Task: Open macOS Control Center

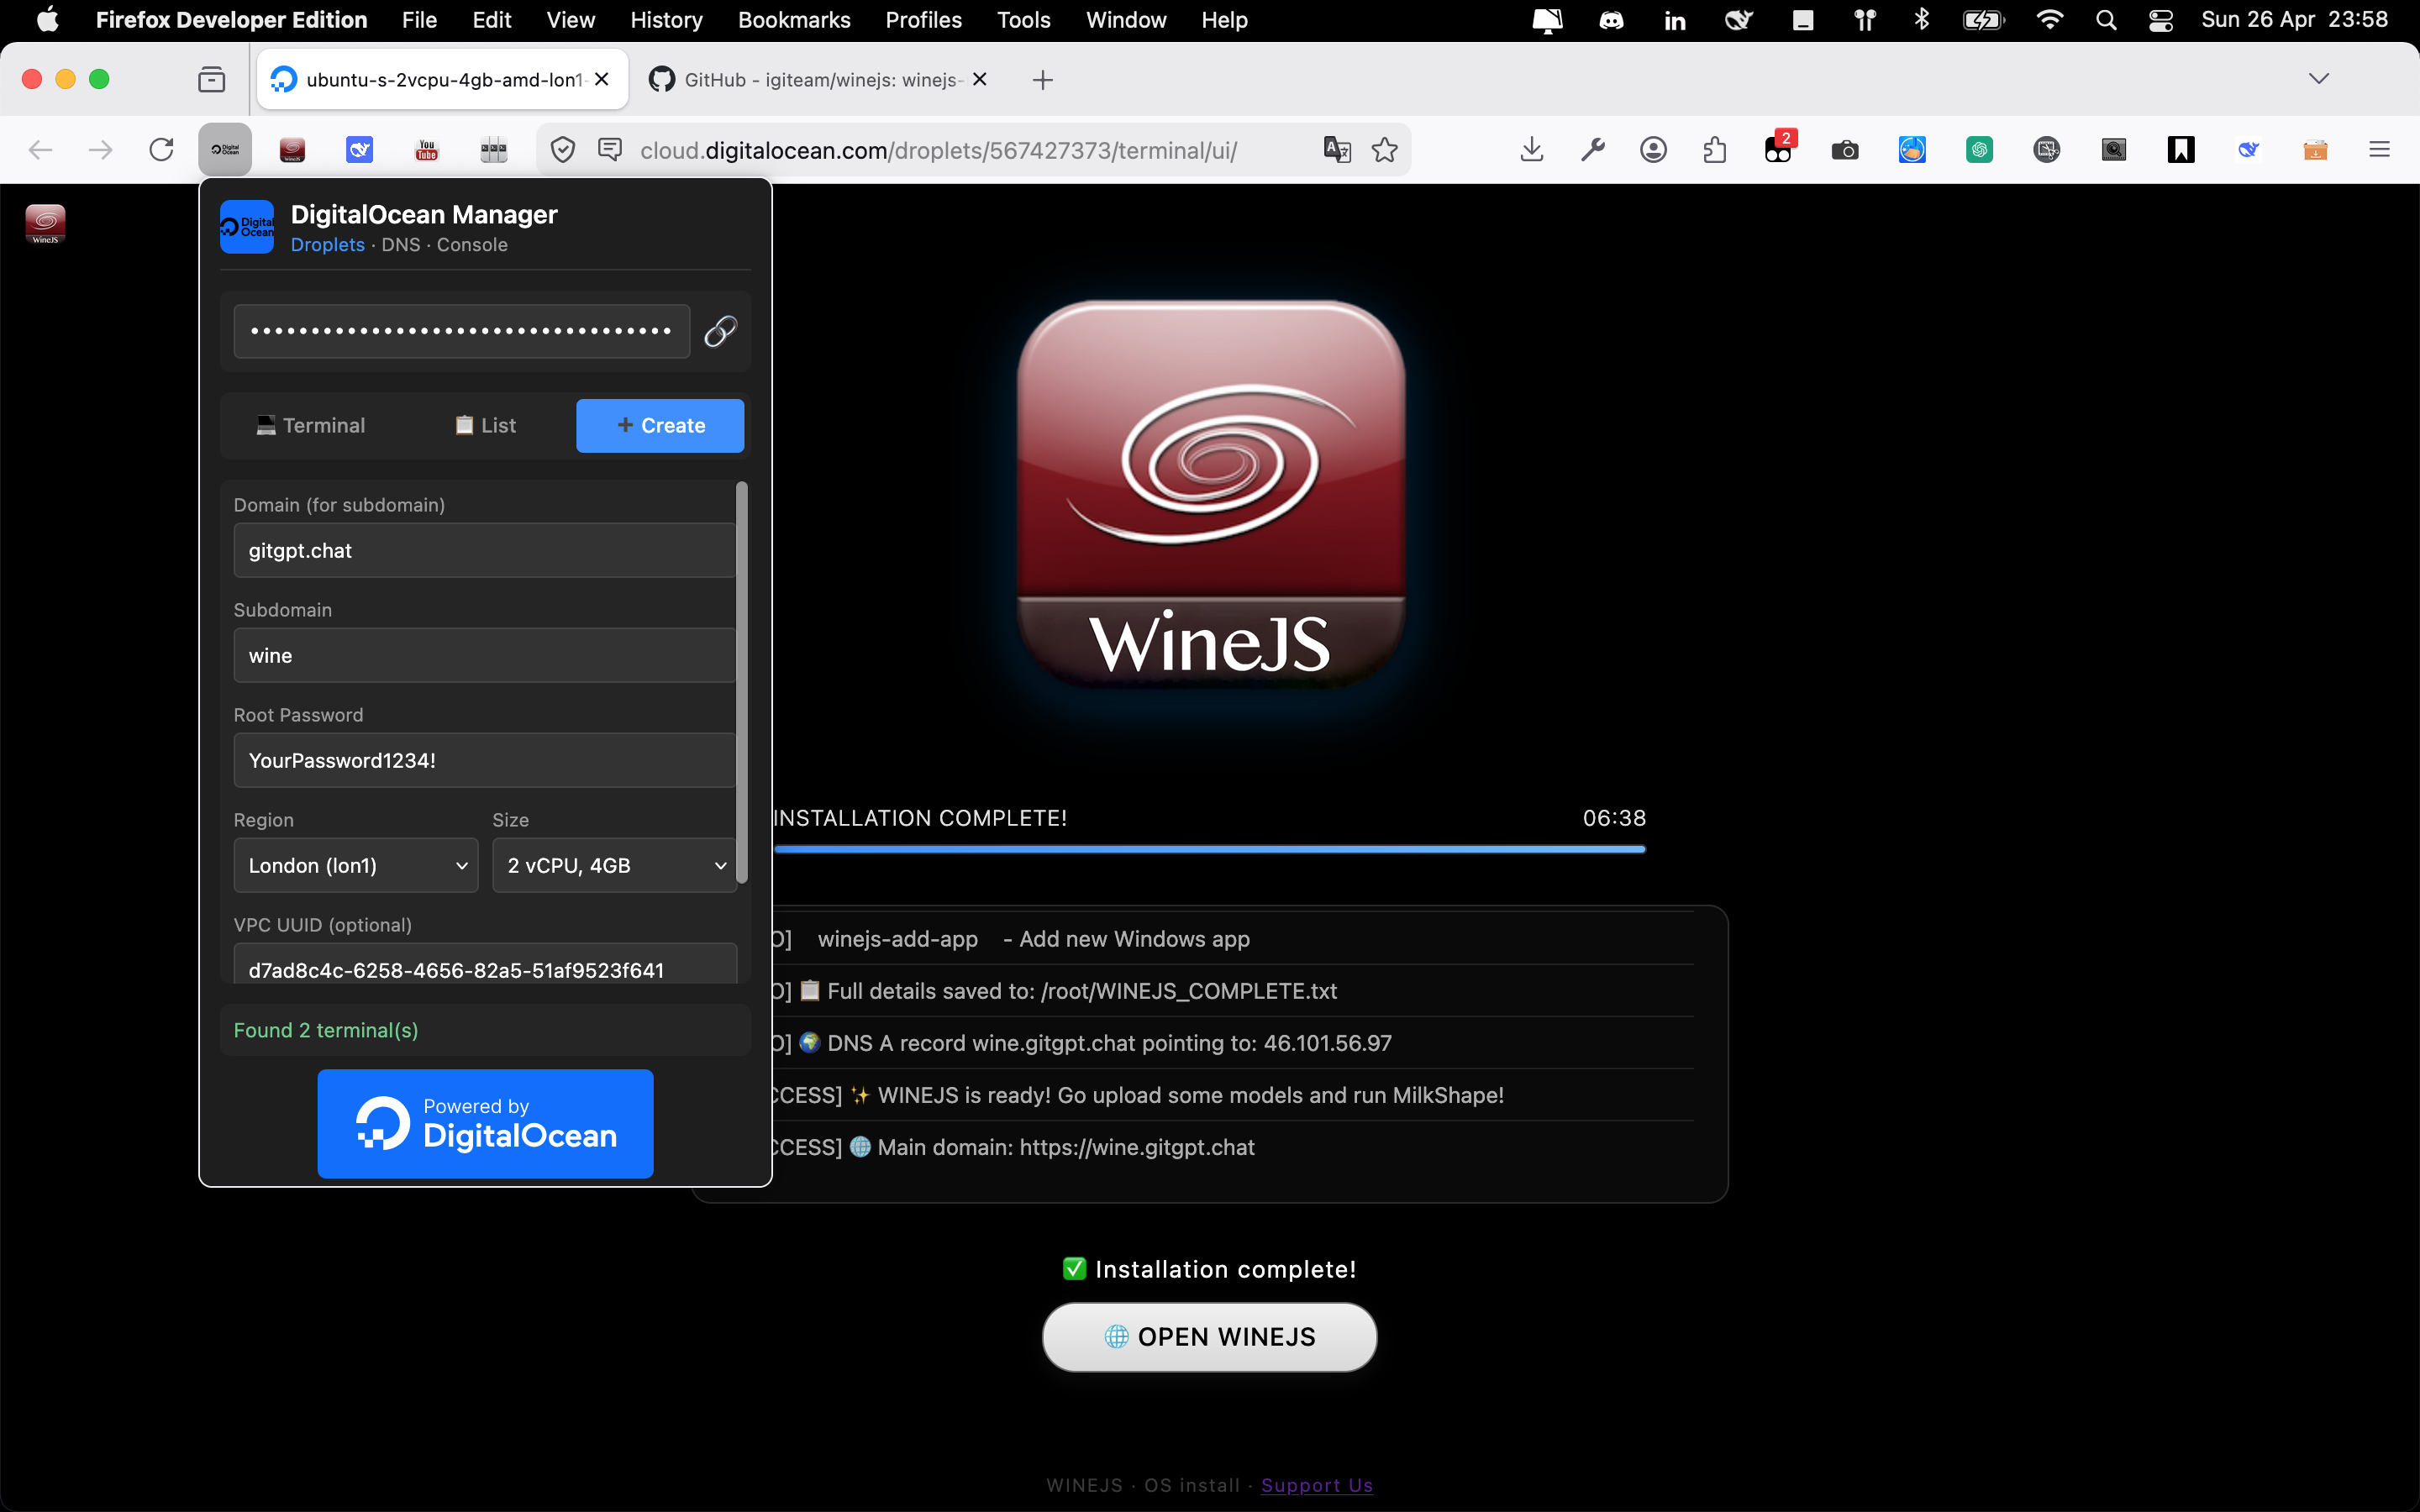Action: 2160,20
